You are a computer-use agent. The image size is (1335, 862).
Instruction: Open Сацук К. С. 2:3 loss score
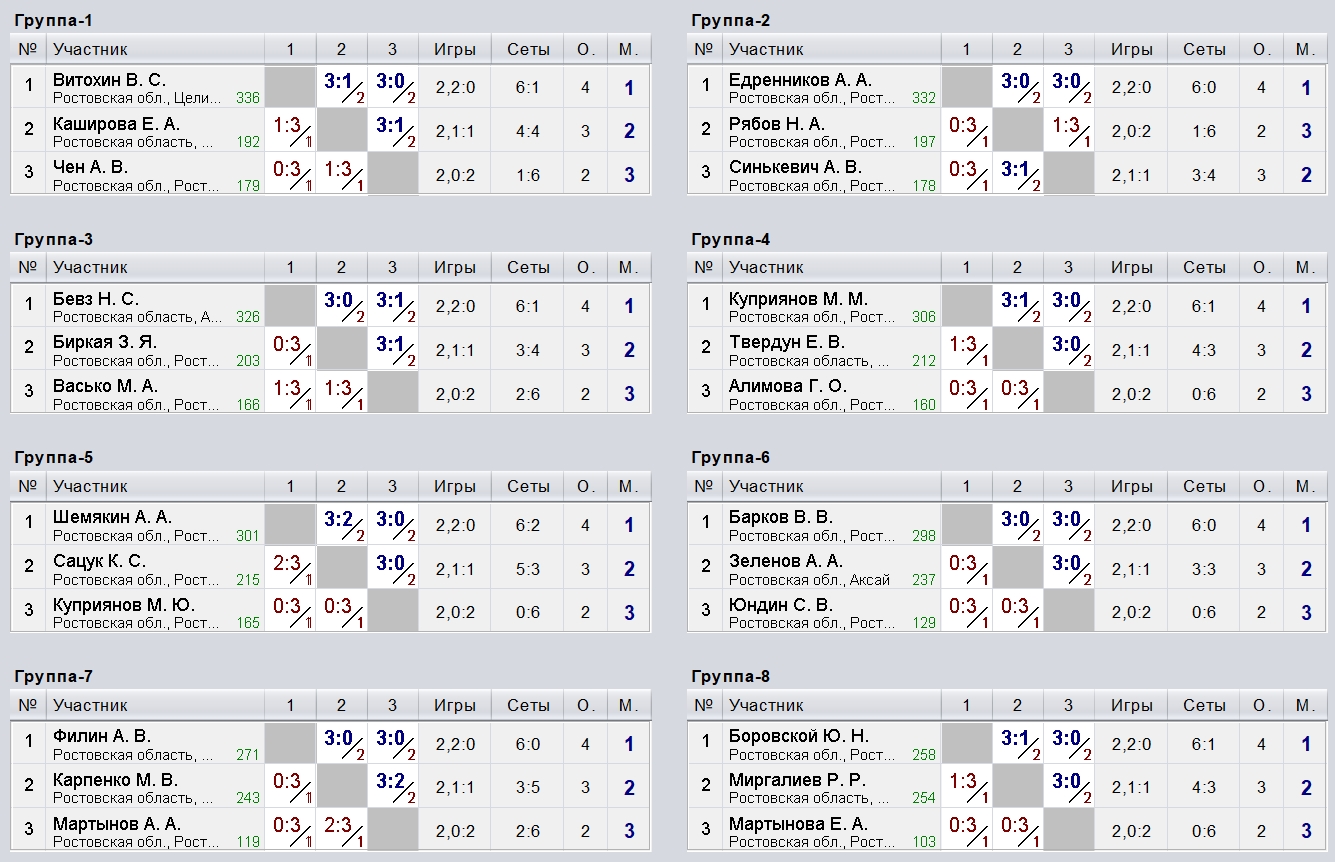coord(290,569)
